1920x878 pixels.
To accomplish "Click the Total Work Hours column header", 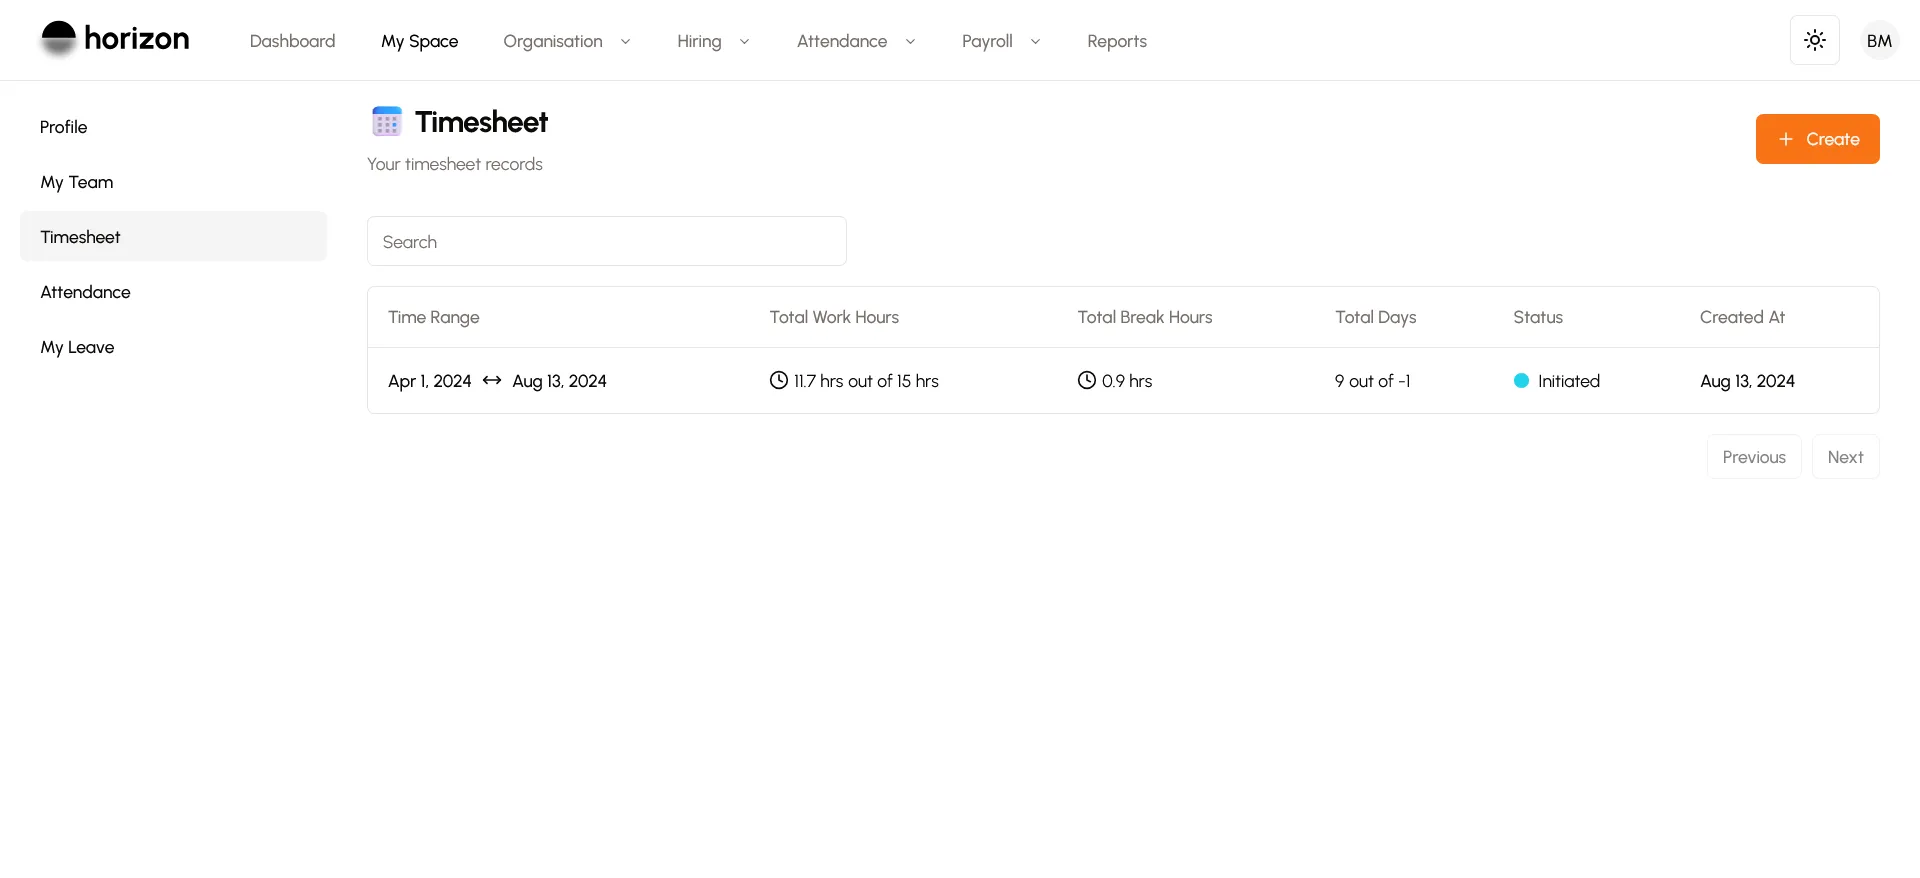I will (x=834, y=317).
